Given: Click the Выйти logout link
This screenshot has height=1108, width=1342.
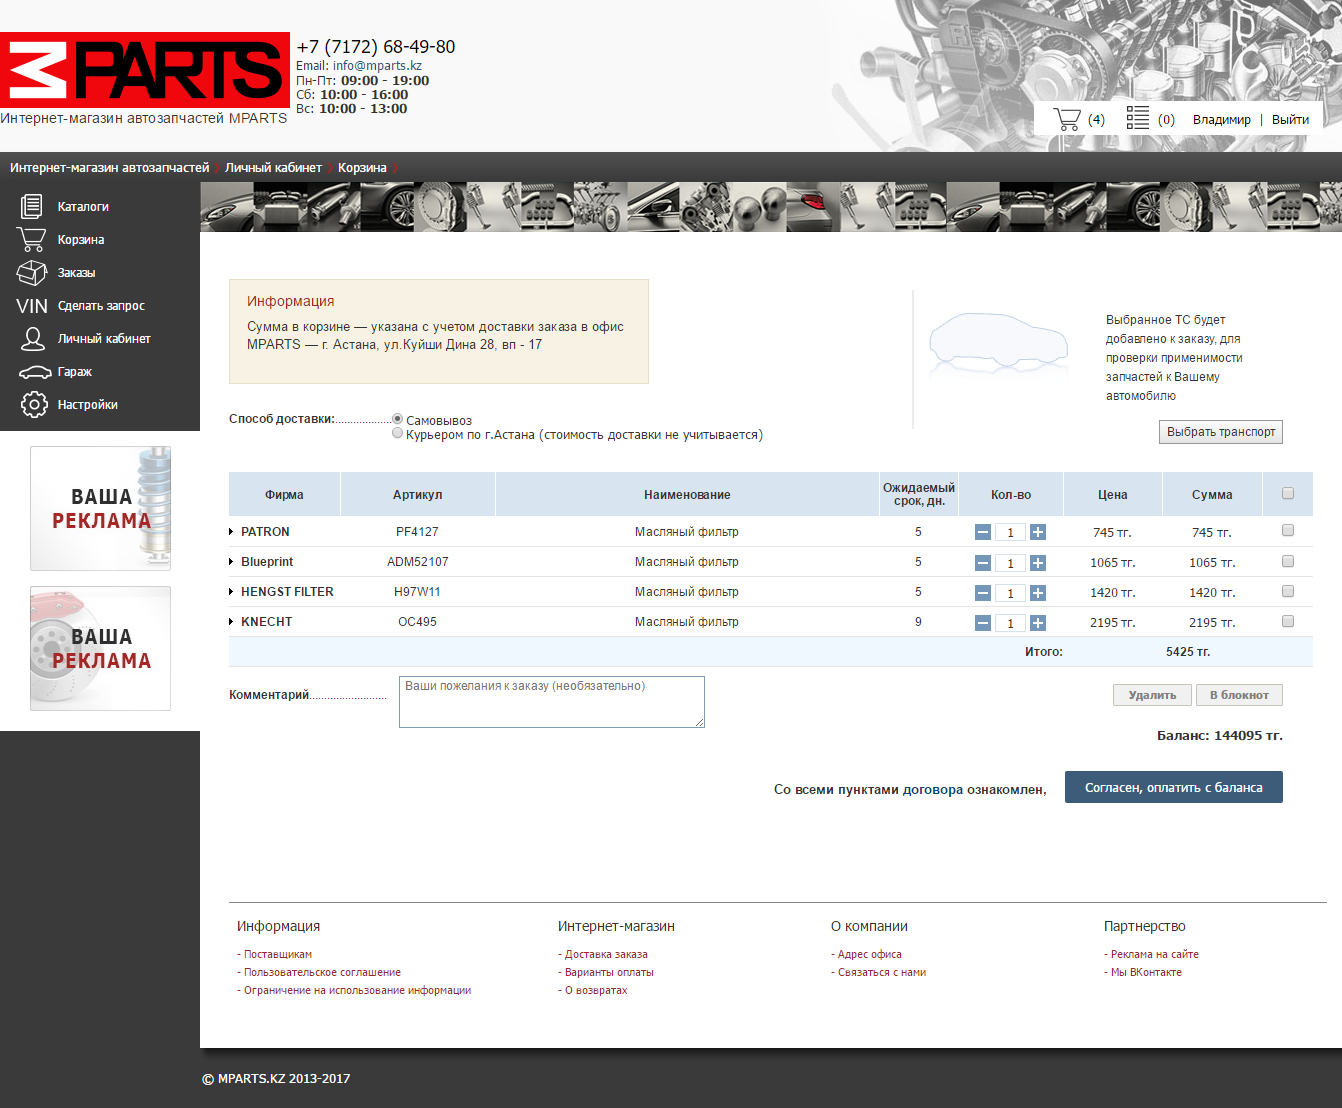Looking at the screenshot, I should [x=1290, y=119].
